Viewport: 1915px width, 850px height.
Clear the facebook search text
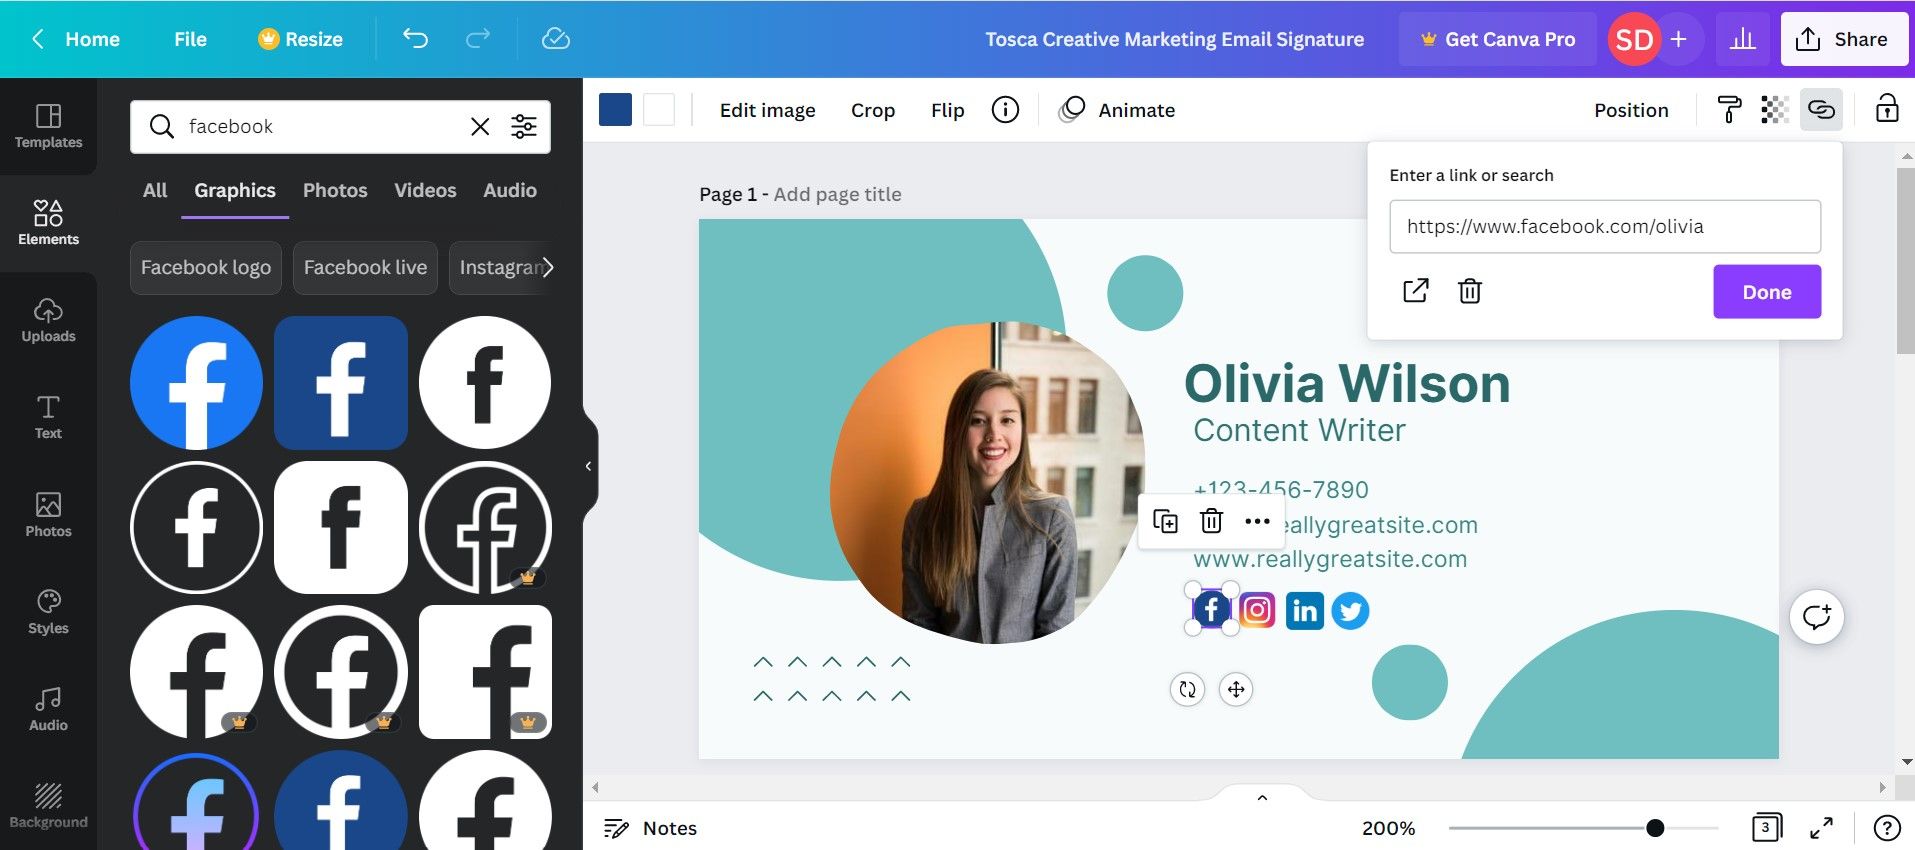coord(480,126)
